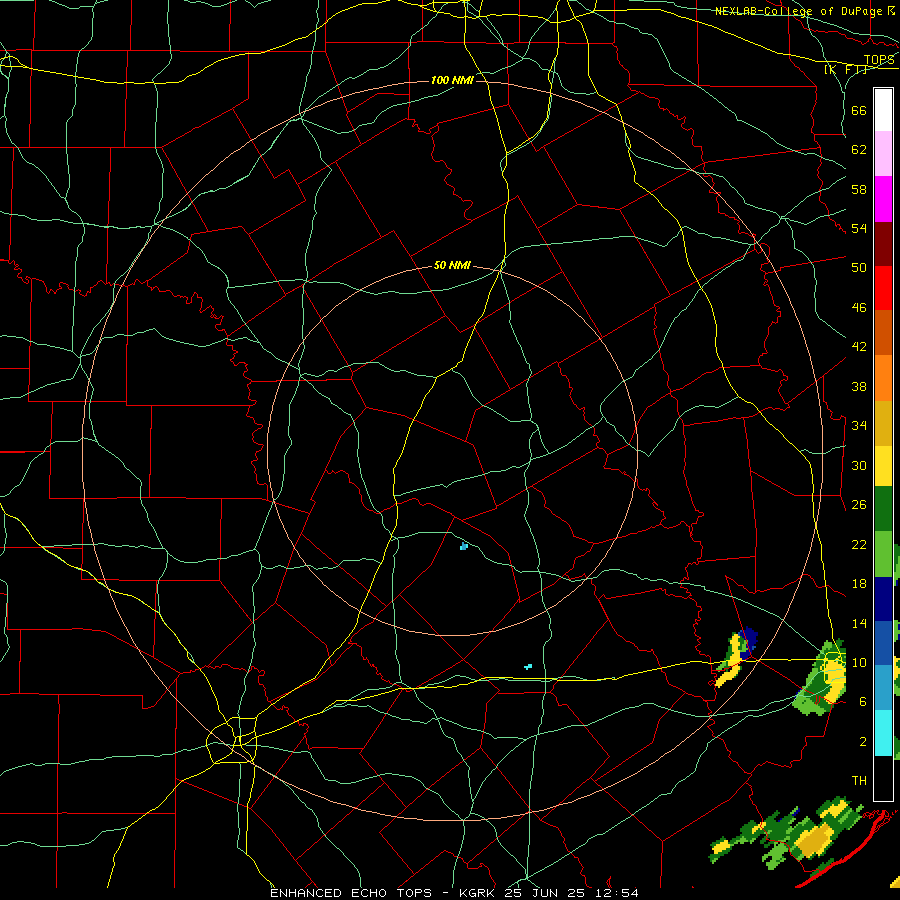Select the dark orange legend swatch
The width and height of the screenshot is (900, 900).
883,332
